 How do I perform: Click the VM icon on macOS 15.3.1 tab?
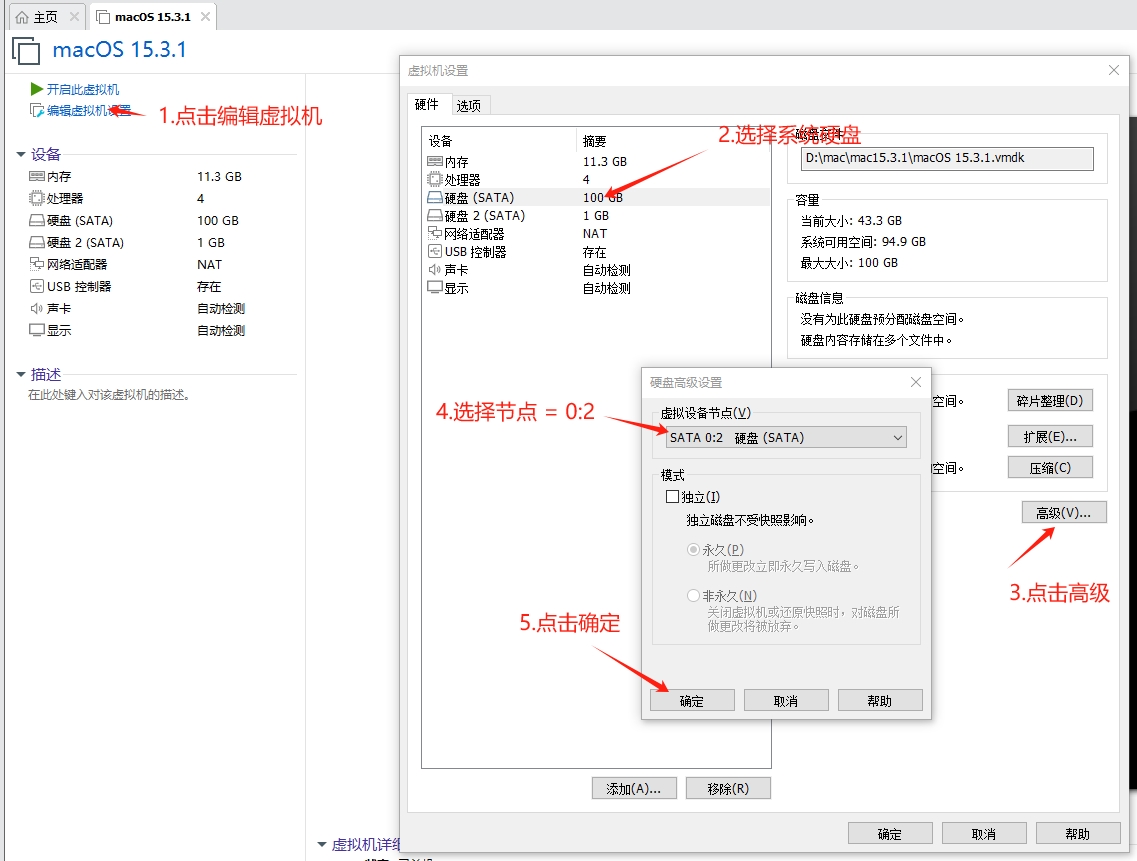[x=104, y=17]
